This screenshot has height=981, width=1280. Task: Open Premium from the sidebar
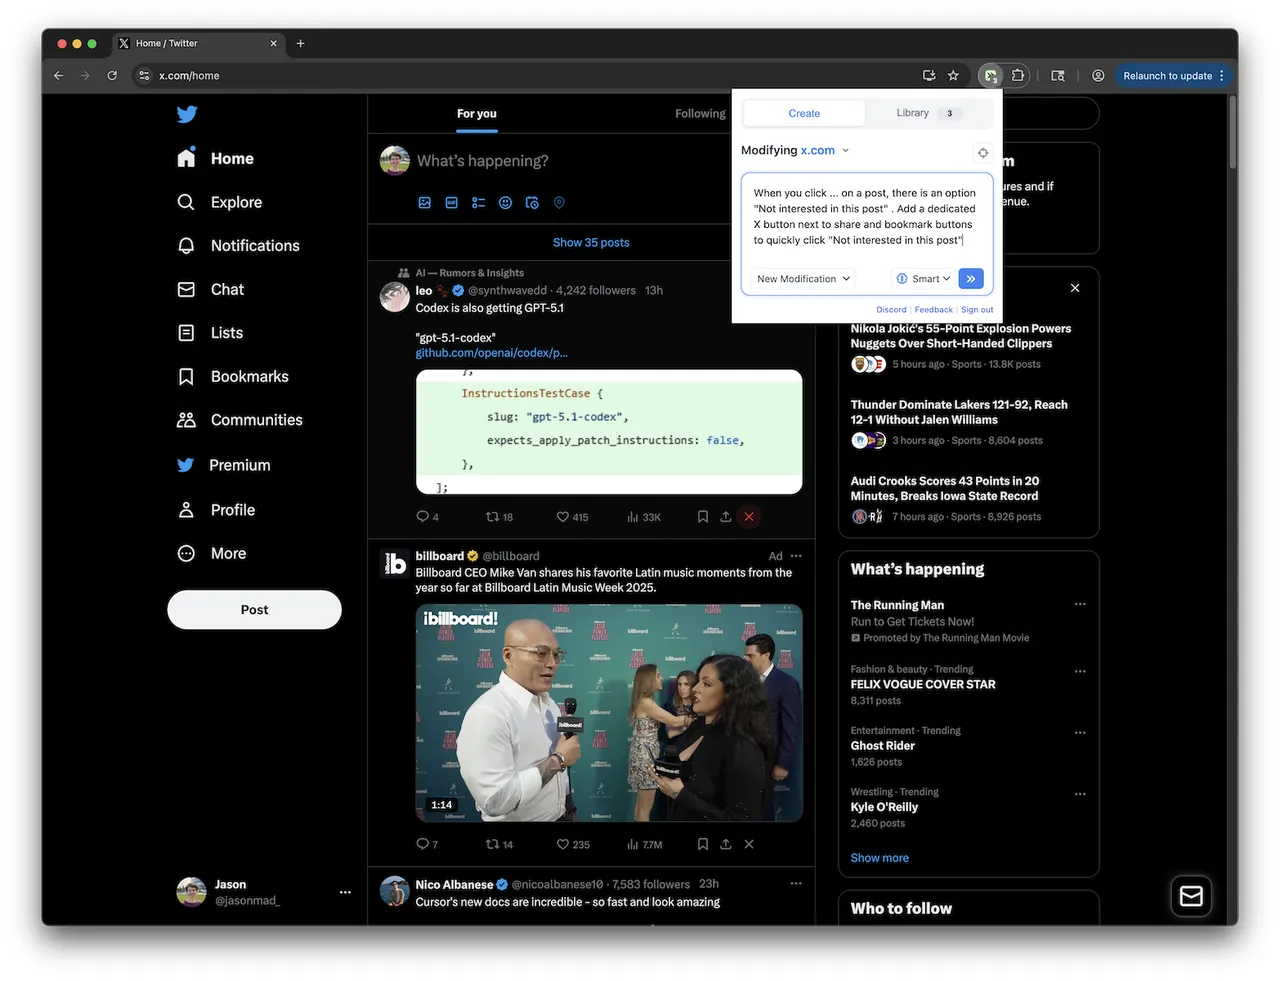[x=224, y=465]
